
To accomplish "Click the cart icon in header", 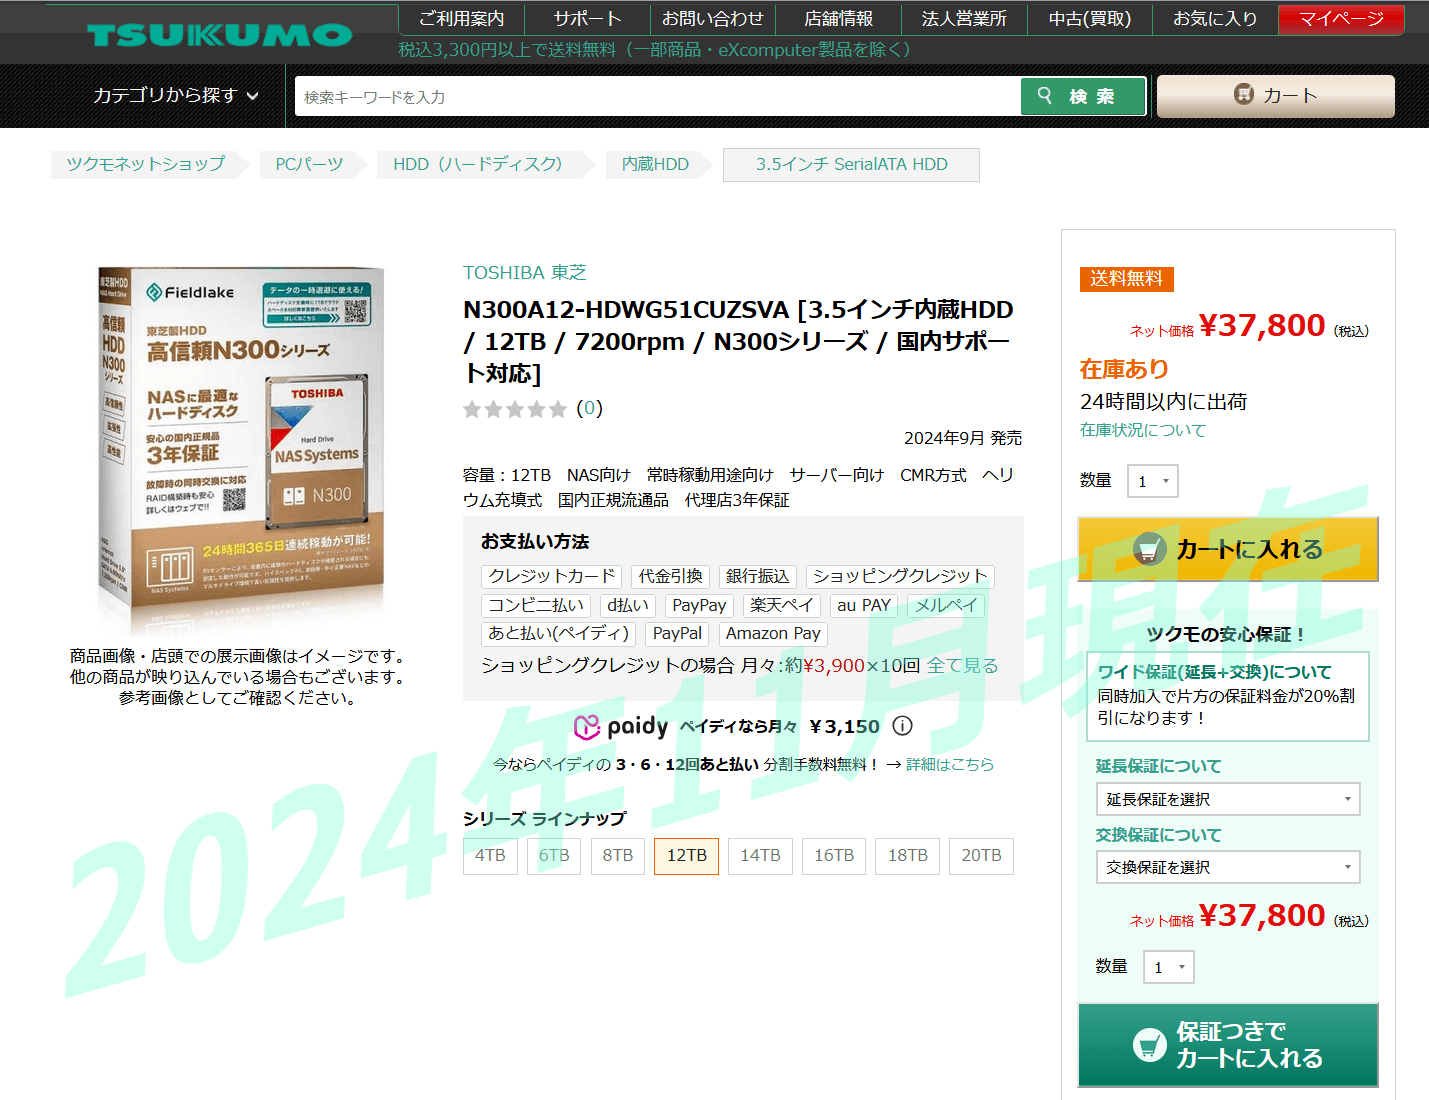I will click(1243, 94).
